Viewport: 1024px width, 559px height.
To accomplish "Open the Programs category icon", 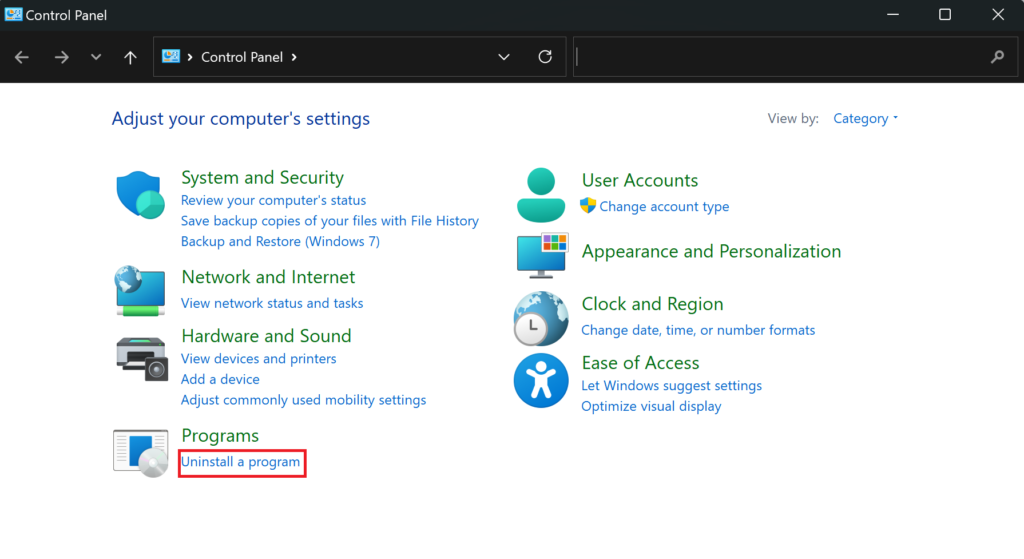I will point(141,452).
